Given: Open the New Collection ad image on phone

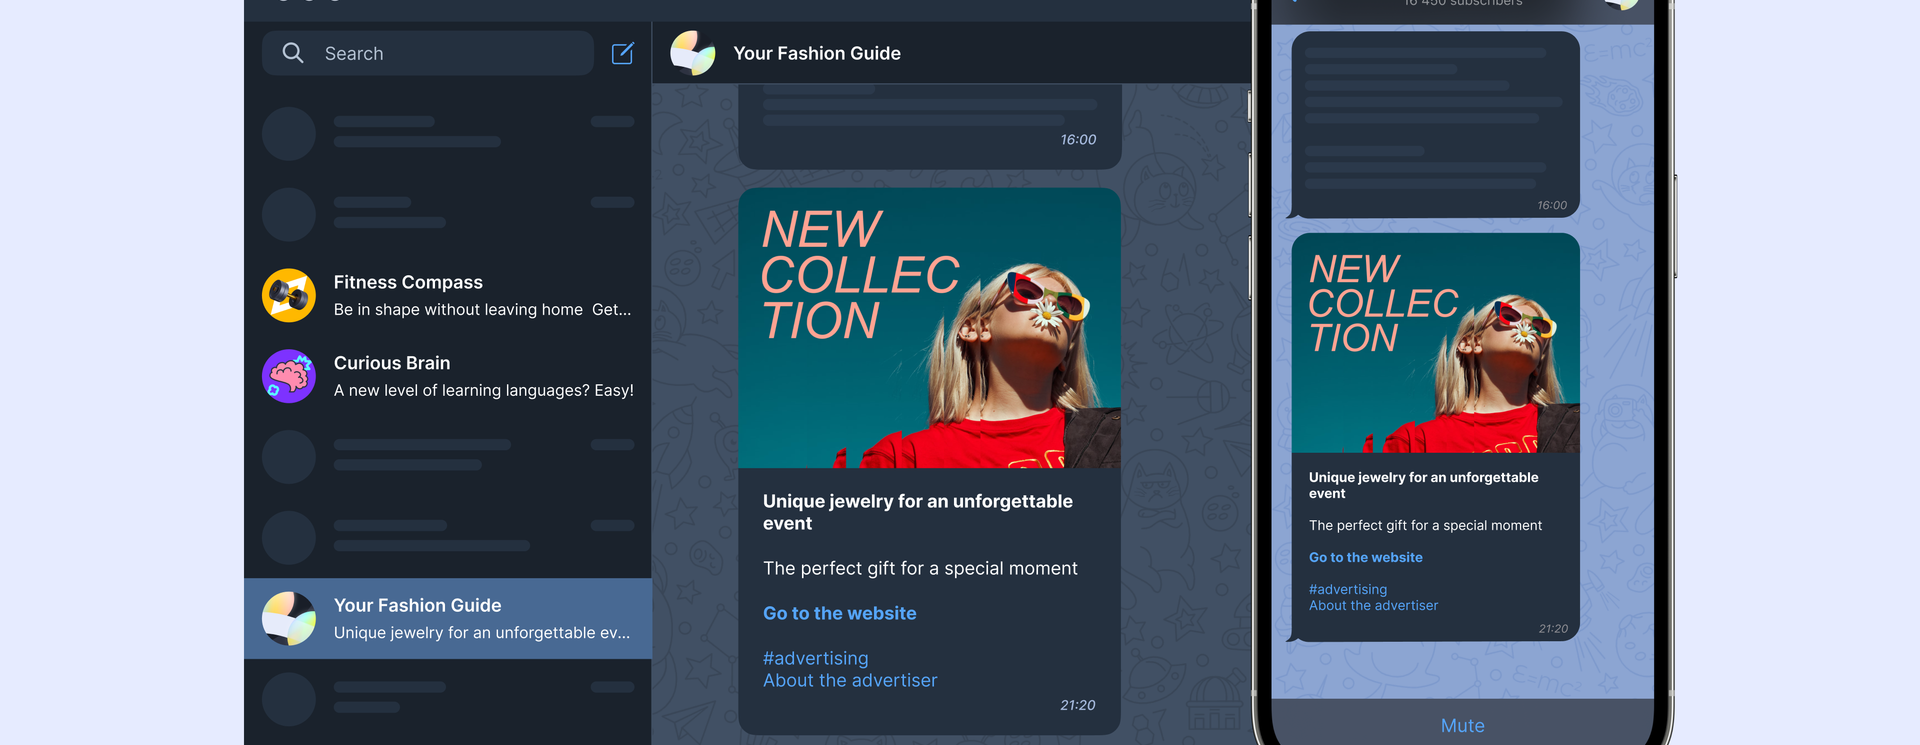Looking at the screenshot, I should pos(1436,343).
